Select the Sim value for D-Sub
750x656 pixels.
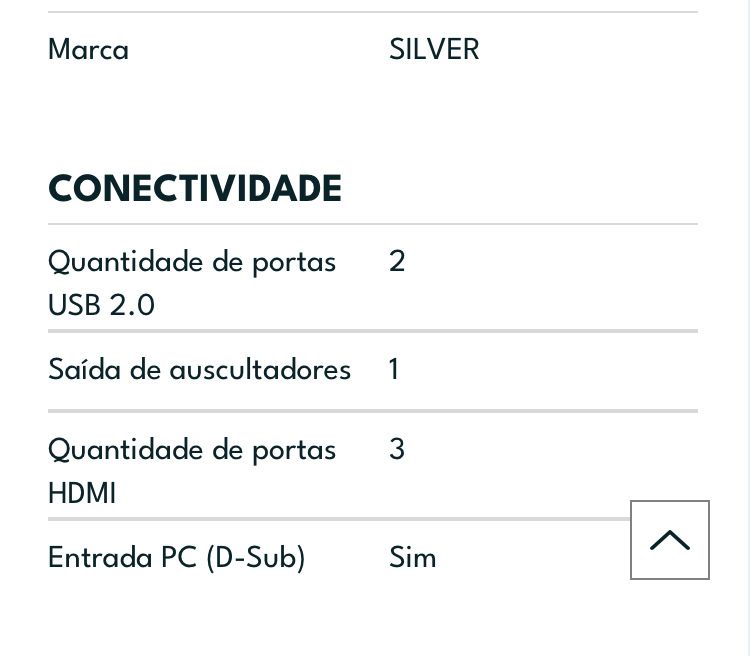point(412,557)
